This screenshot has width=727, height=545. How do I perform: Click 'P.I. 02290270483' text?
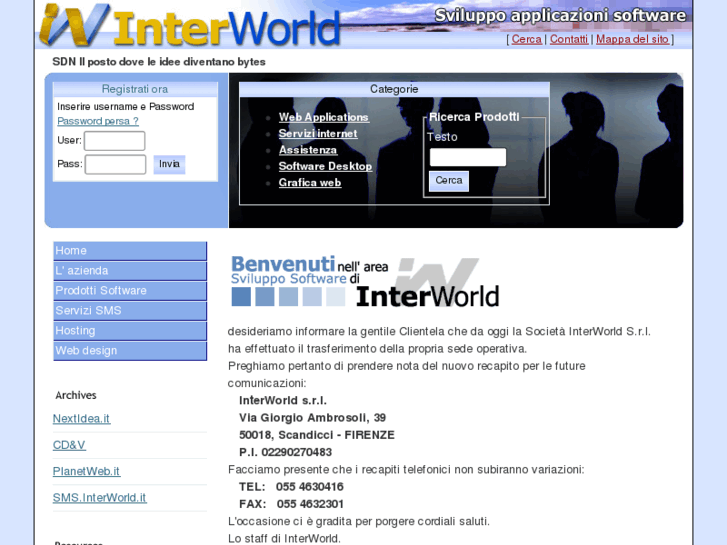coord(285,452)
